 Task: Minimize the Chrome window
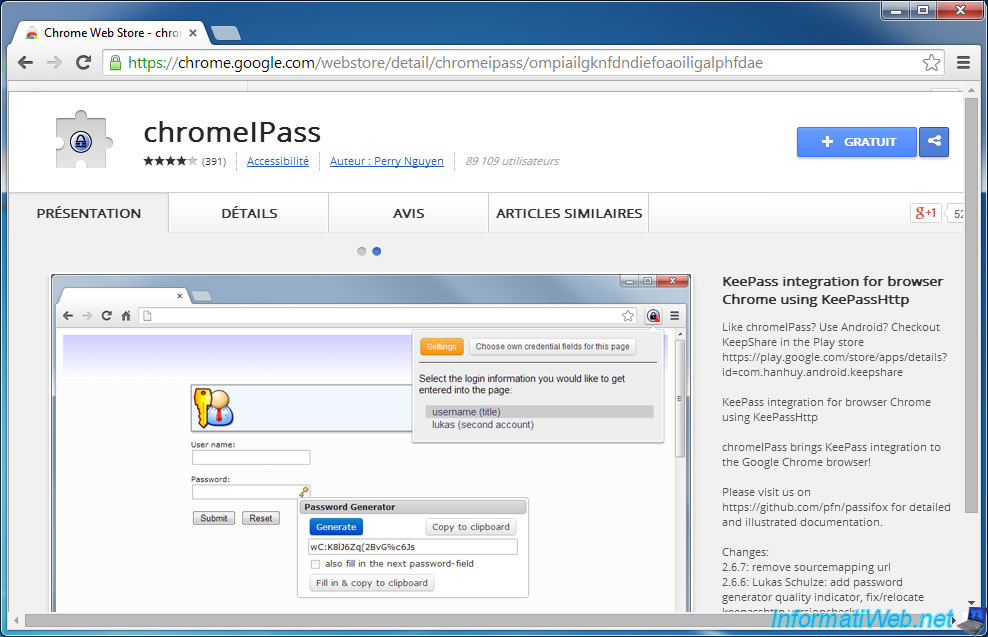click(x=895, y=10)
